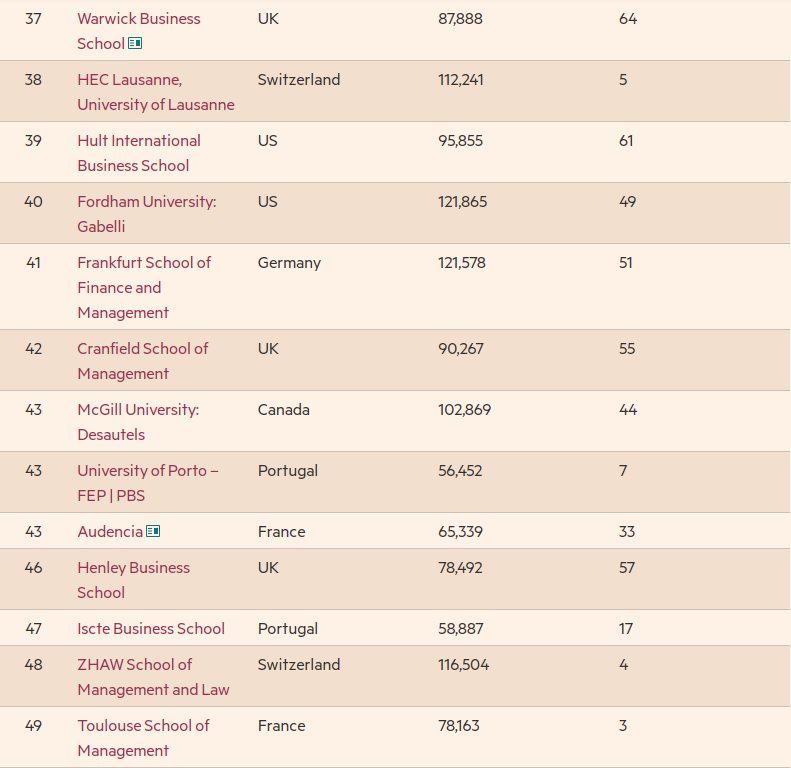Screen dimensions: 791x768
Task: Open HEC Lausanne, University of Lausanne link
Action: 156,92
